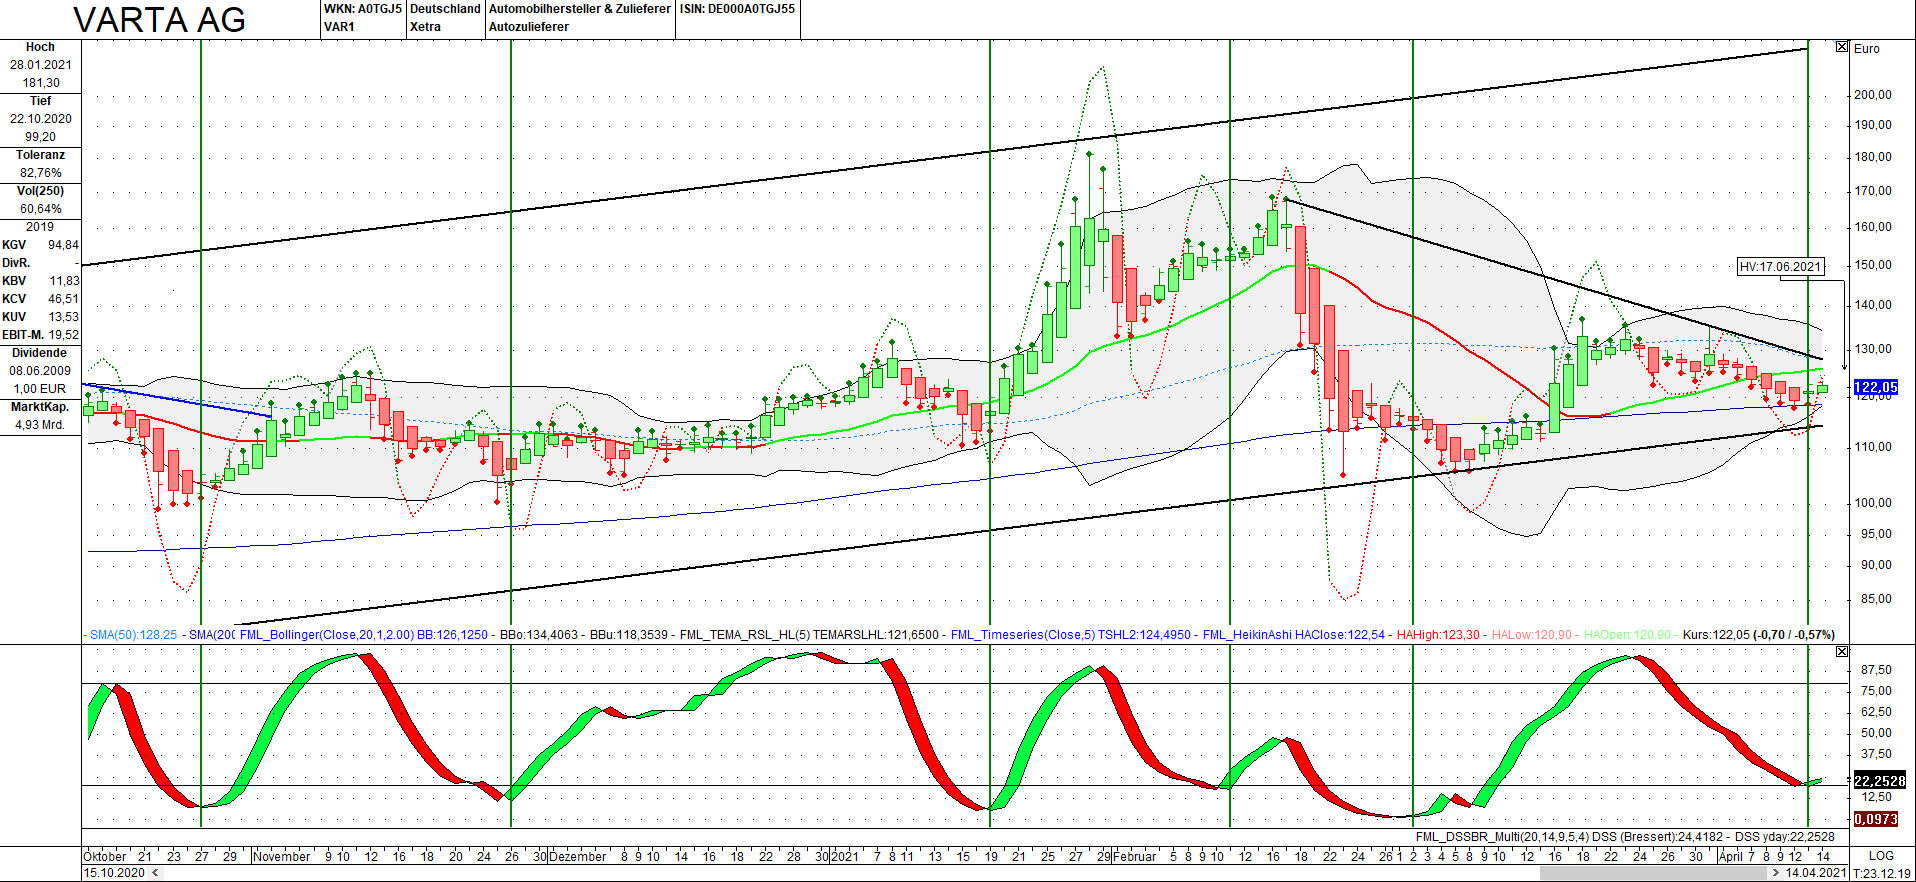Close the main price chart panel
1916x882 pixels.
(x=1842, y=47)
